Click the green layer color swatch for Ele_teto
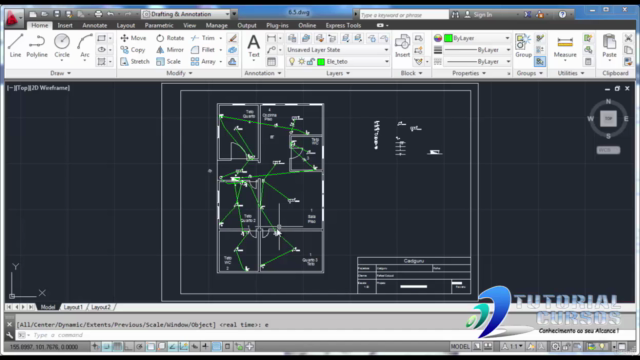The width and height of the screenshot is (640, 360). (x=321, y=62)
